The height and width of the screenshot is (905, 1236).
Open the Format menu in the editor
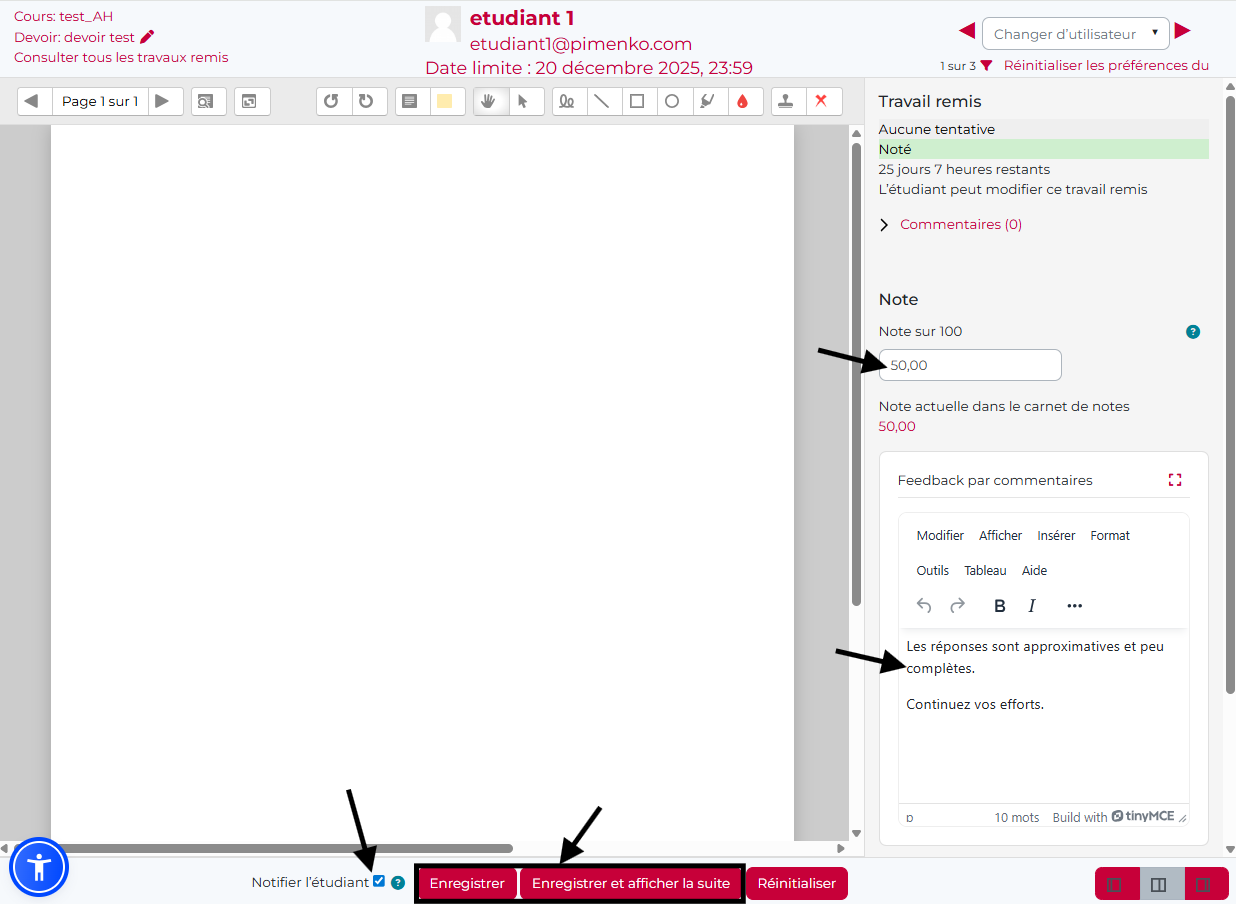[x=1110, y=536]
